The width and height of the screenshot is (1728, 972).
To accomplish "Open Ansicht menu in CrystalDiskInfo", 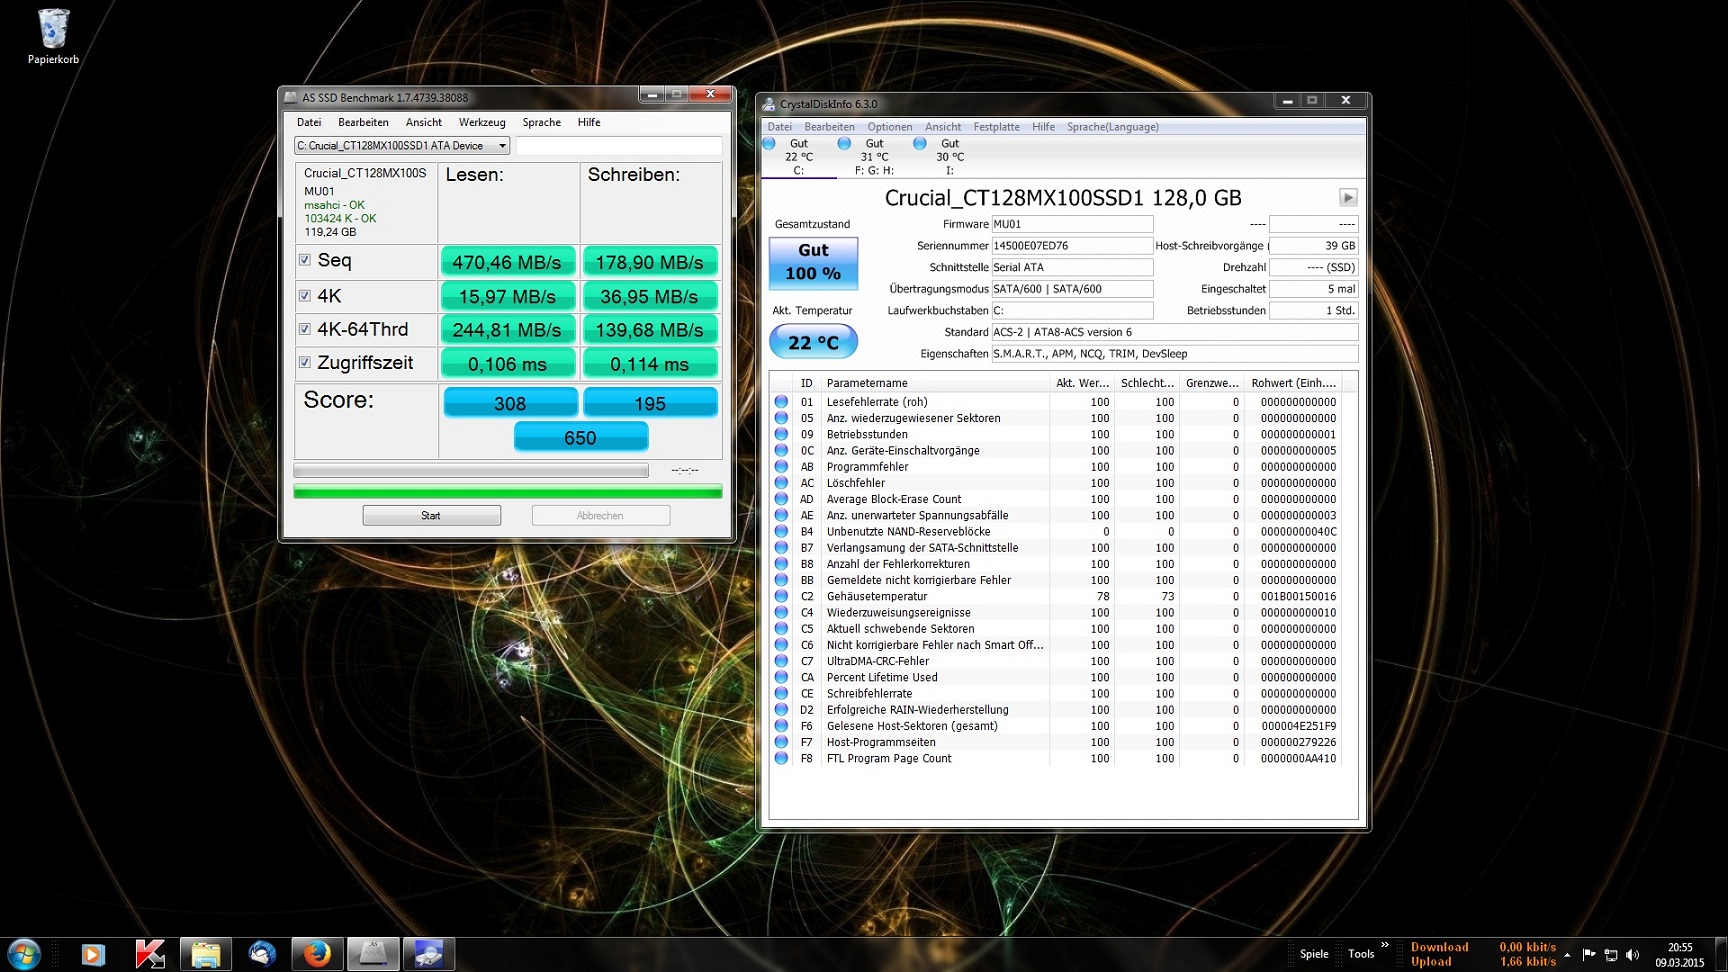I will coord(943,127).
